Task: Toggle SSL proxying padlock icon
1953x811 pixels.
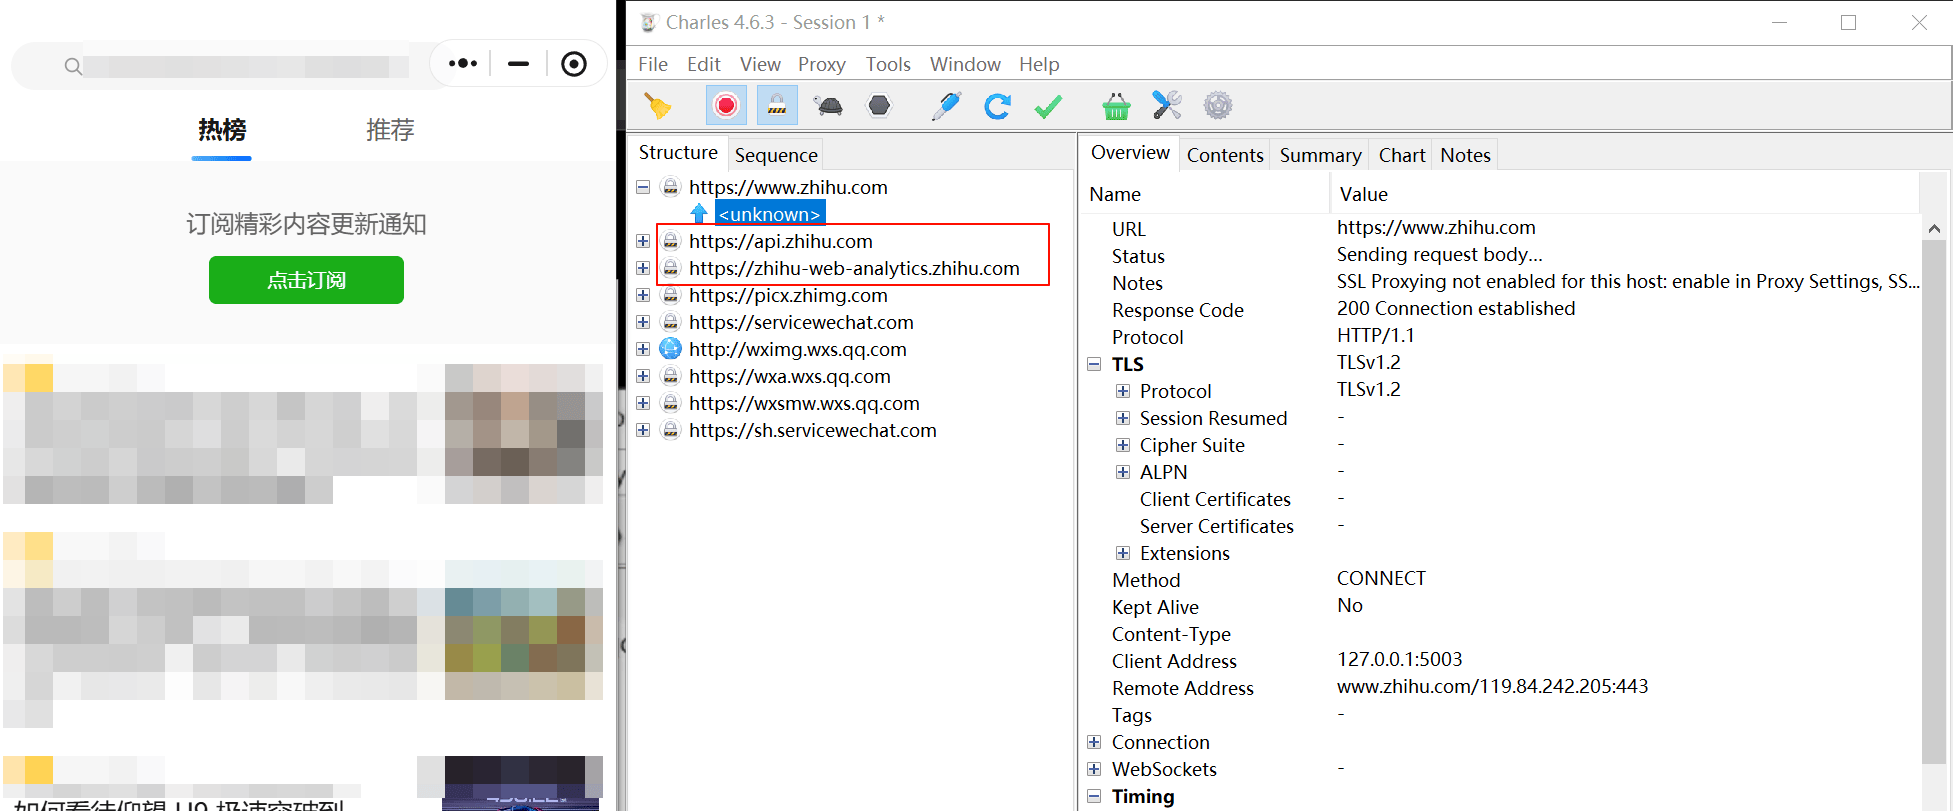Action: [x=777, y=105]
